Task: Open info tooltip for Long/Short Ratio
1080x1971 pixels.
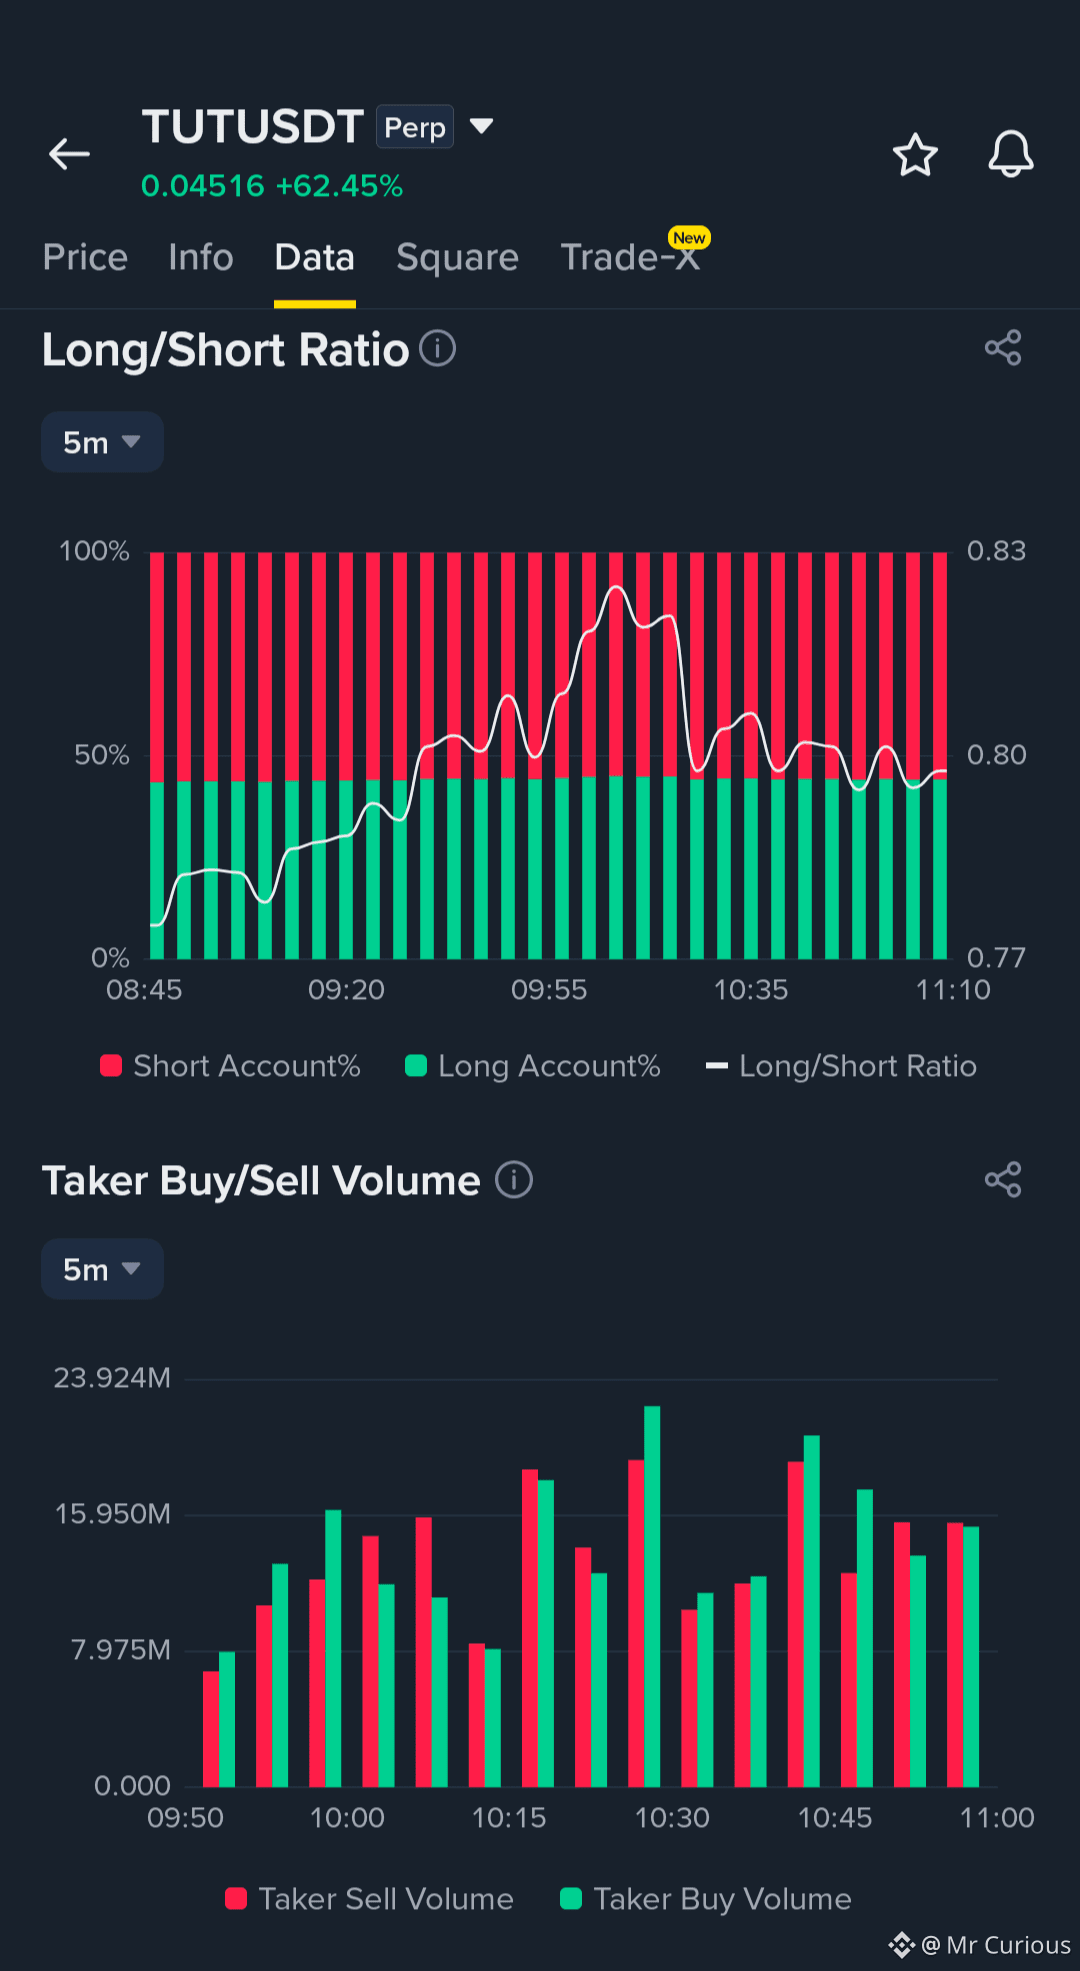Action: tap(437, 349)
